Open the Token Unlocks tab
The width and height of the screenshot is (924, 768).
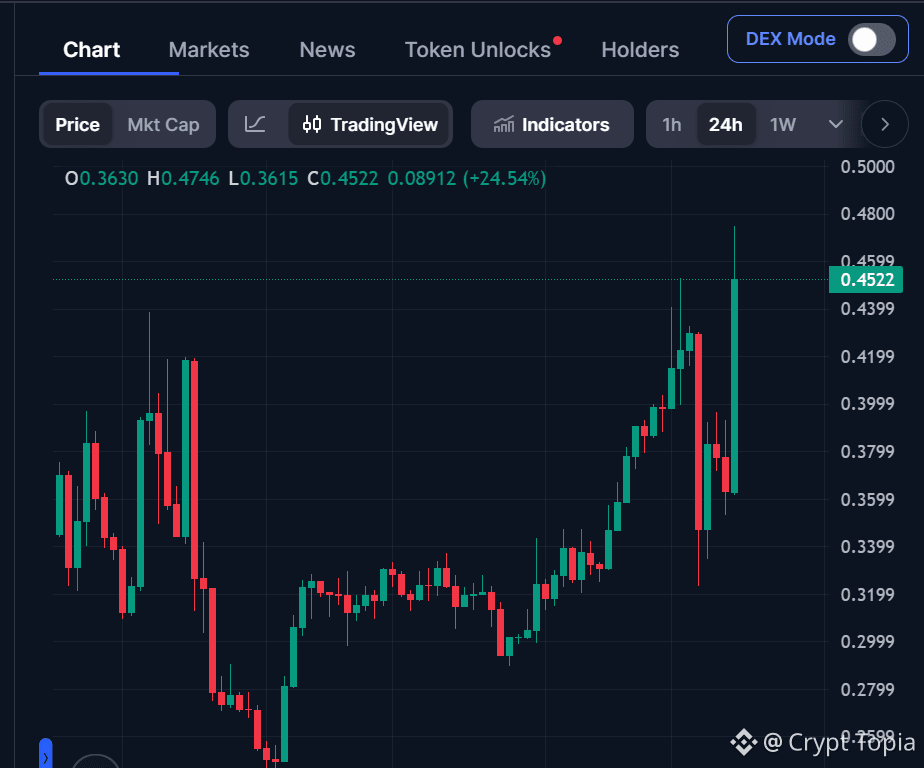click(x=478, y=50)
